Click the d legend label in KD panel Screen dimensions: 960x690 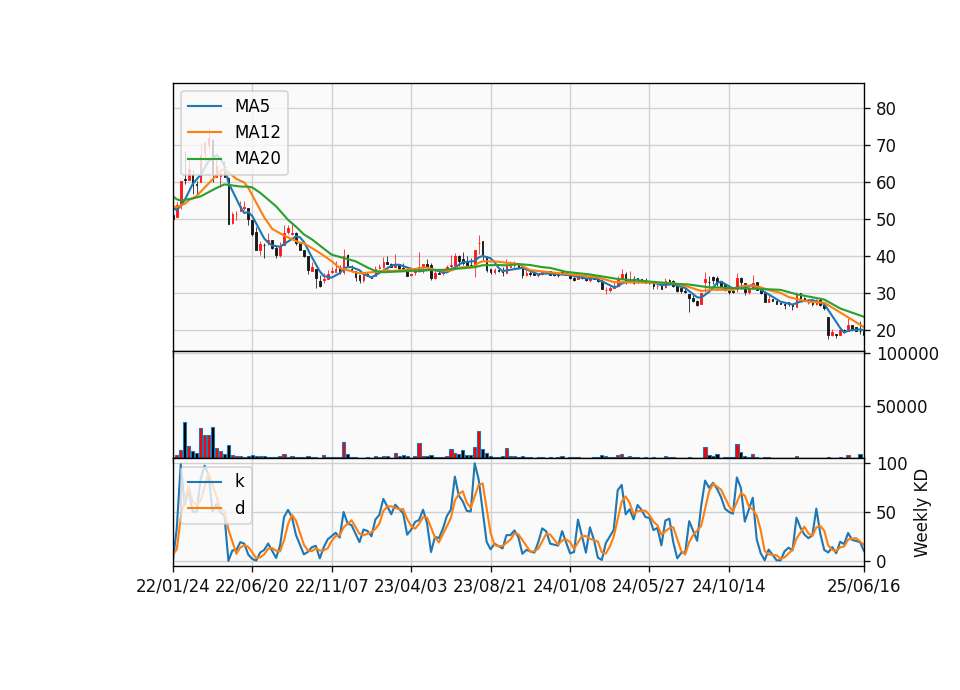point(240,508)
